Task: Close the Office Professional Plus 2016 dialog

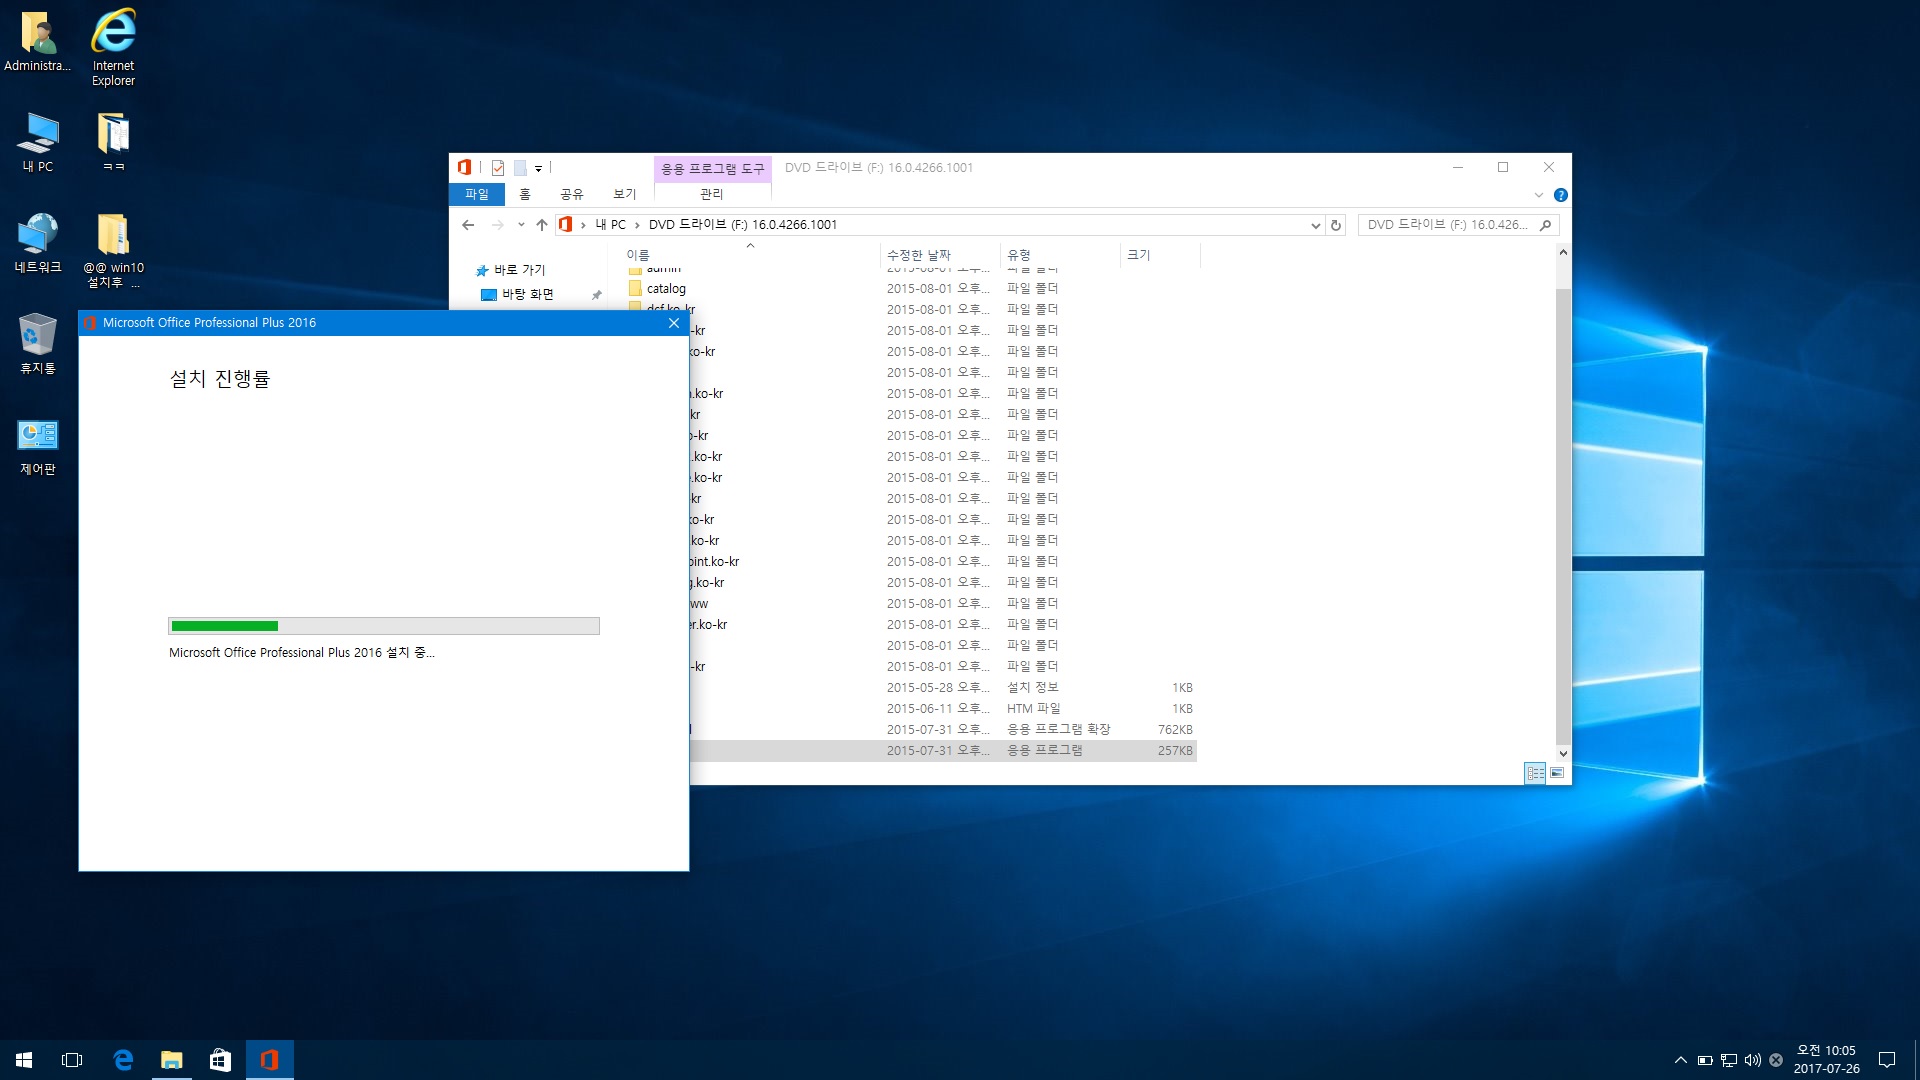Action: [x=674, y=323]
